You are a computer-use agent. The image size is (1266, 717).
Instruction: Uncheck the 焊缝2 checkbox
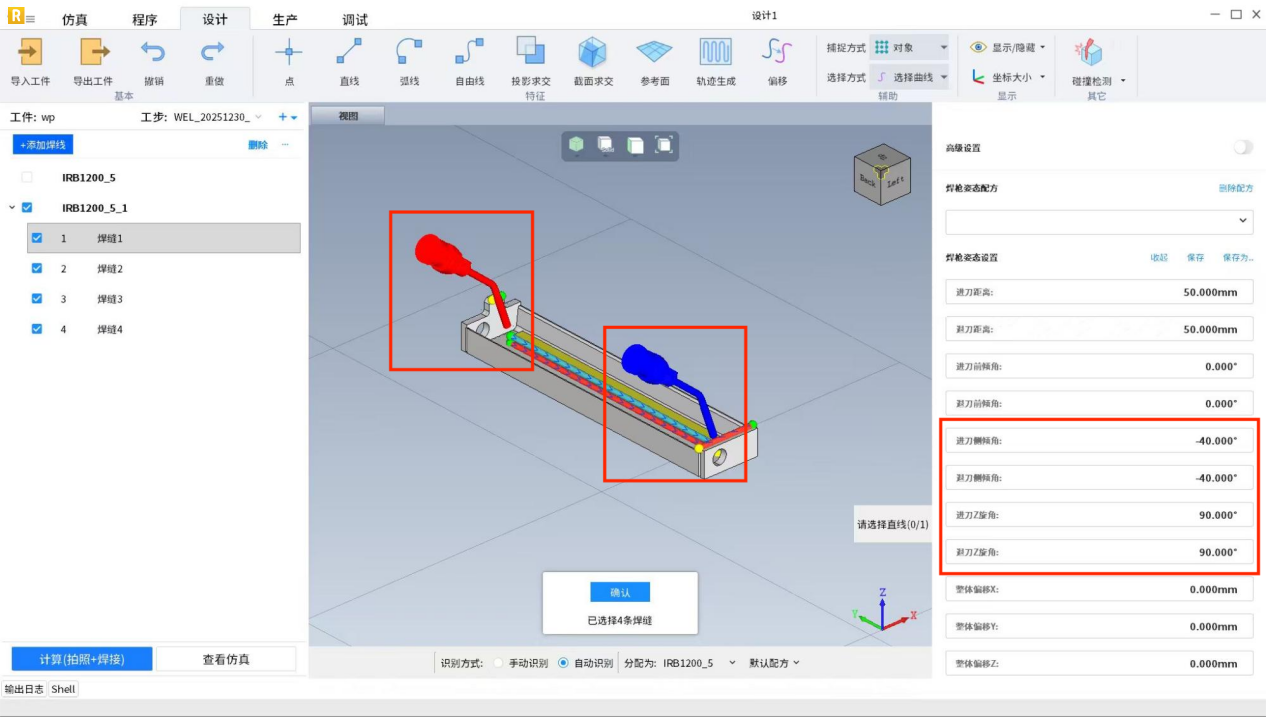click(37, 269)
